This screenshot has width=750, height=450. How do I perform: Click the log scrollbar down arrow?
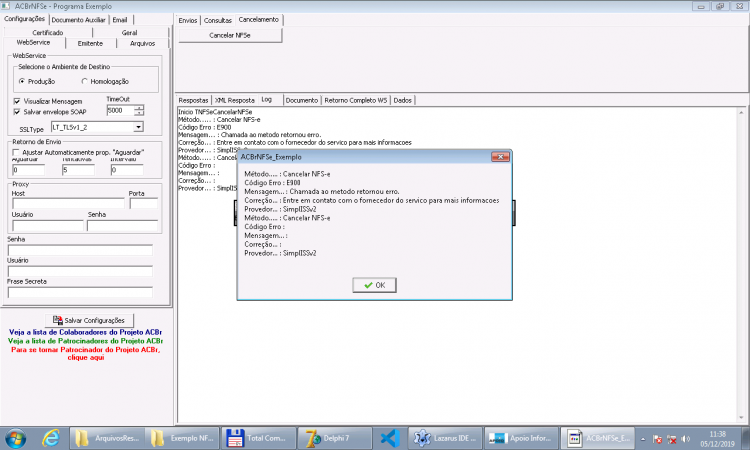point(741,417)
